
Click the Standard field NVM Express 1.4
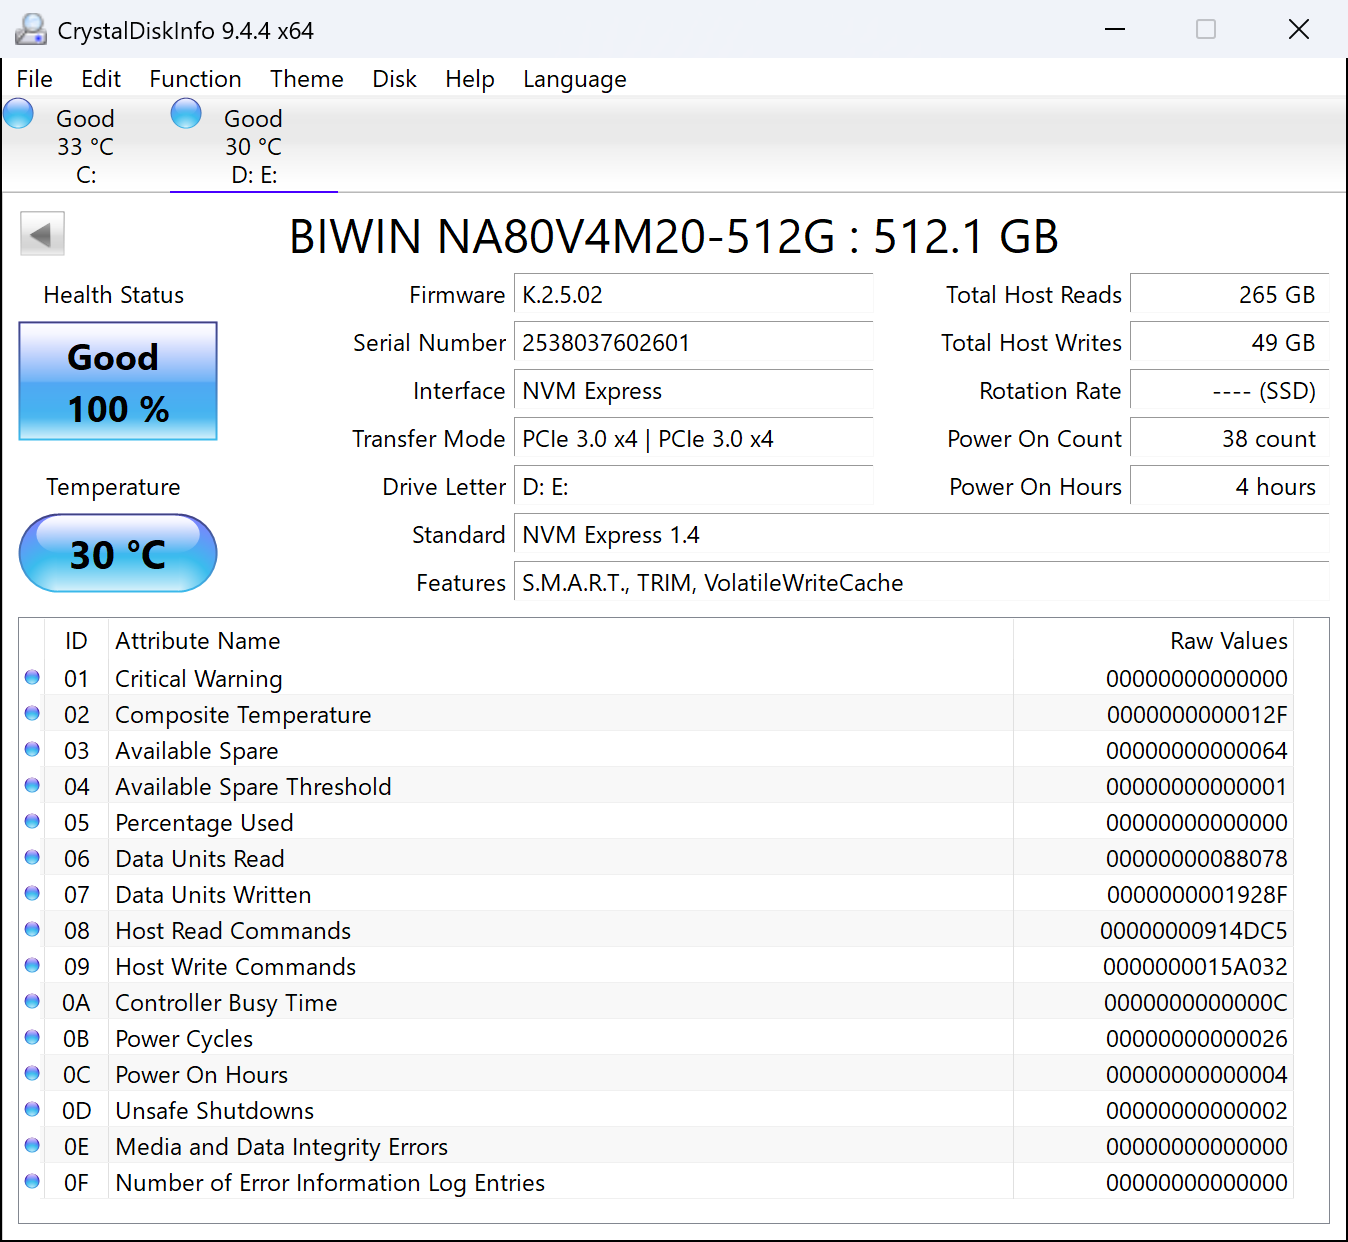click(x=921, y=535)
